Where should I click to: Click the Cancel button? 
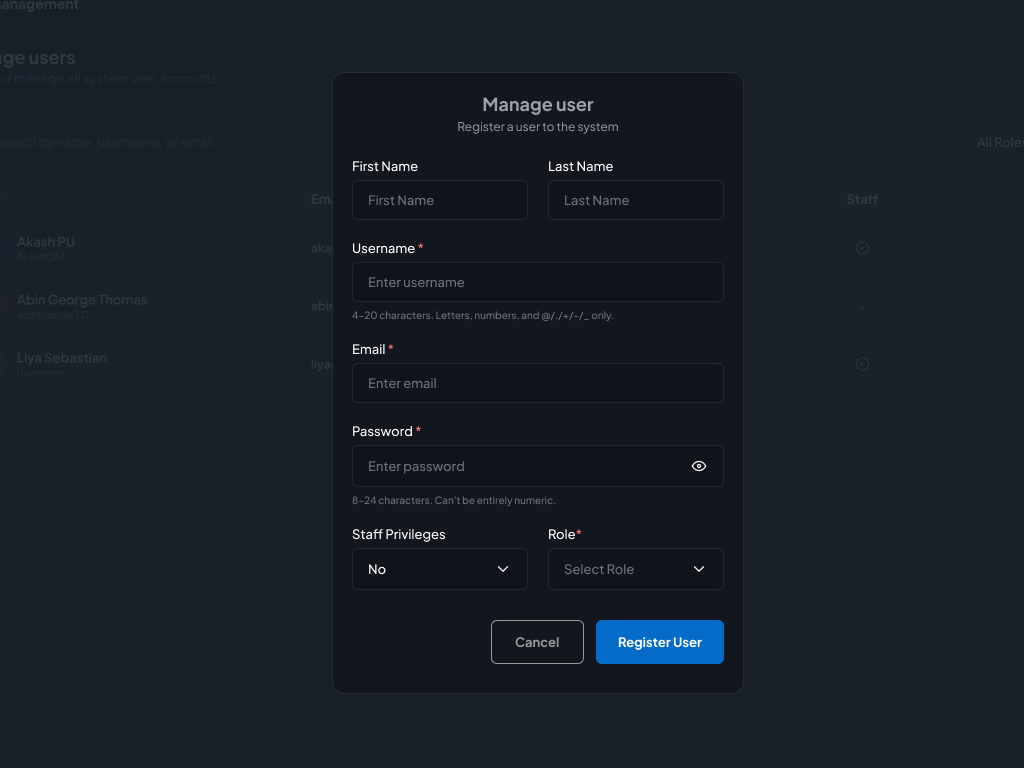pyautogui.click(x=537, y=642)
